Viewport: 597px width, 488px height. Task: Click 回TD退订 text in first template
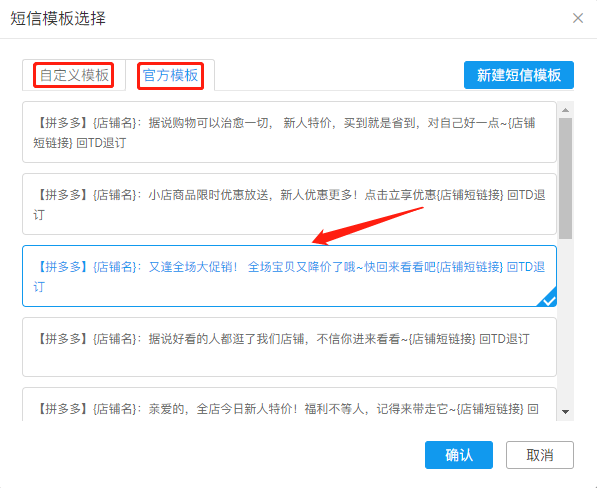click(x=101, y=143)
